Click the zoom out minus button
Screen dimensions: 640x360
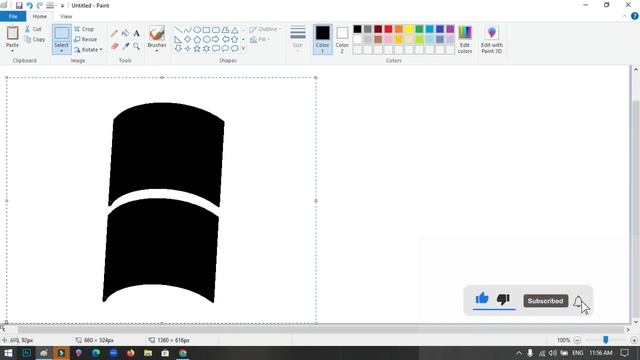(x=577, y=340)
